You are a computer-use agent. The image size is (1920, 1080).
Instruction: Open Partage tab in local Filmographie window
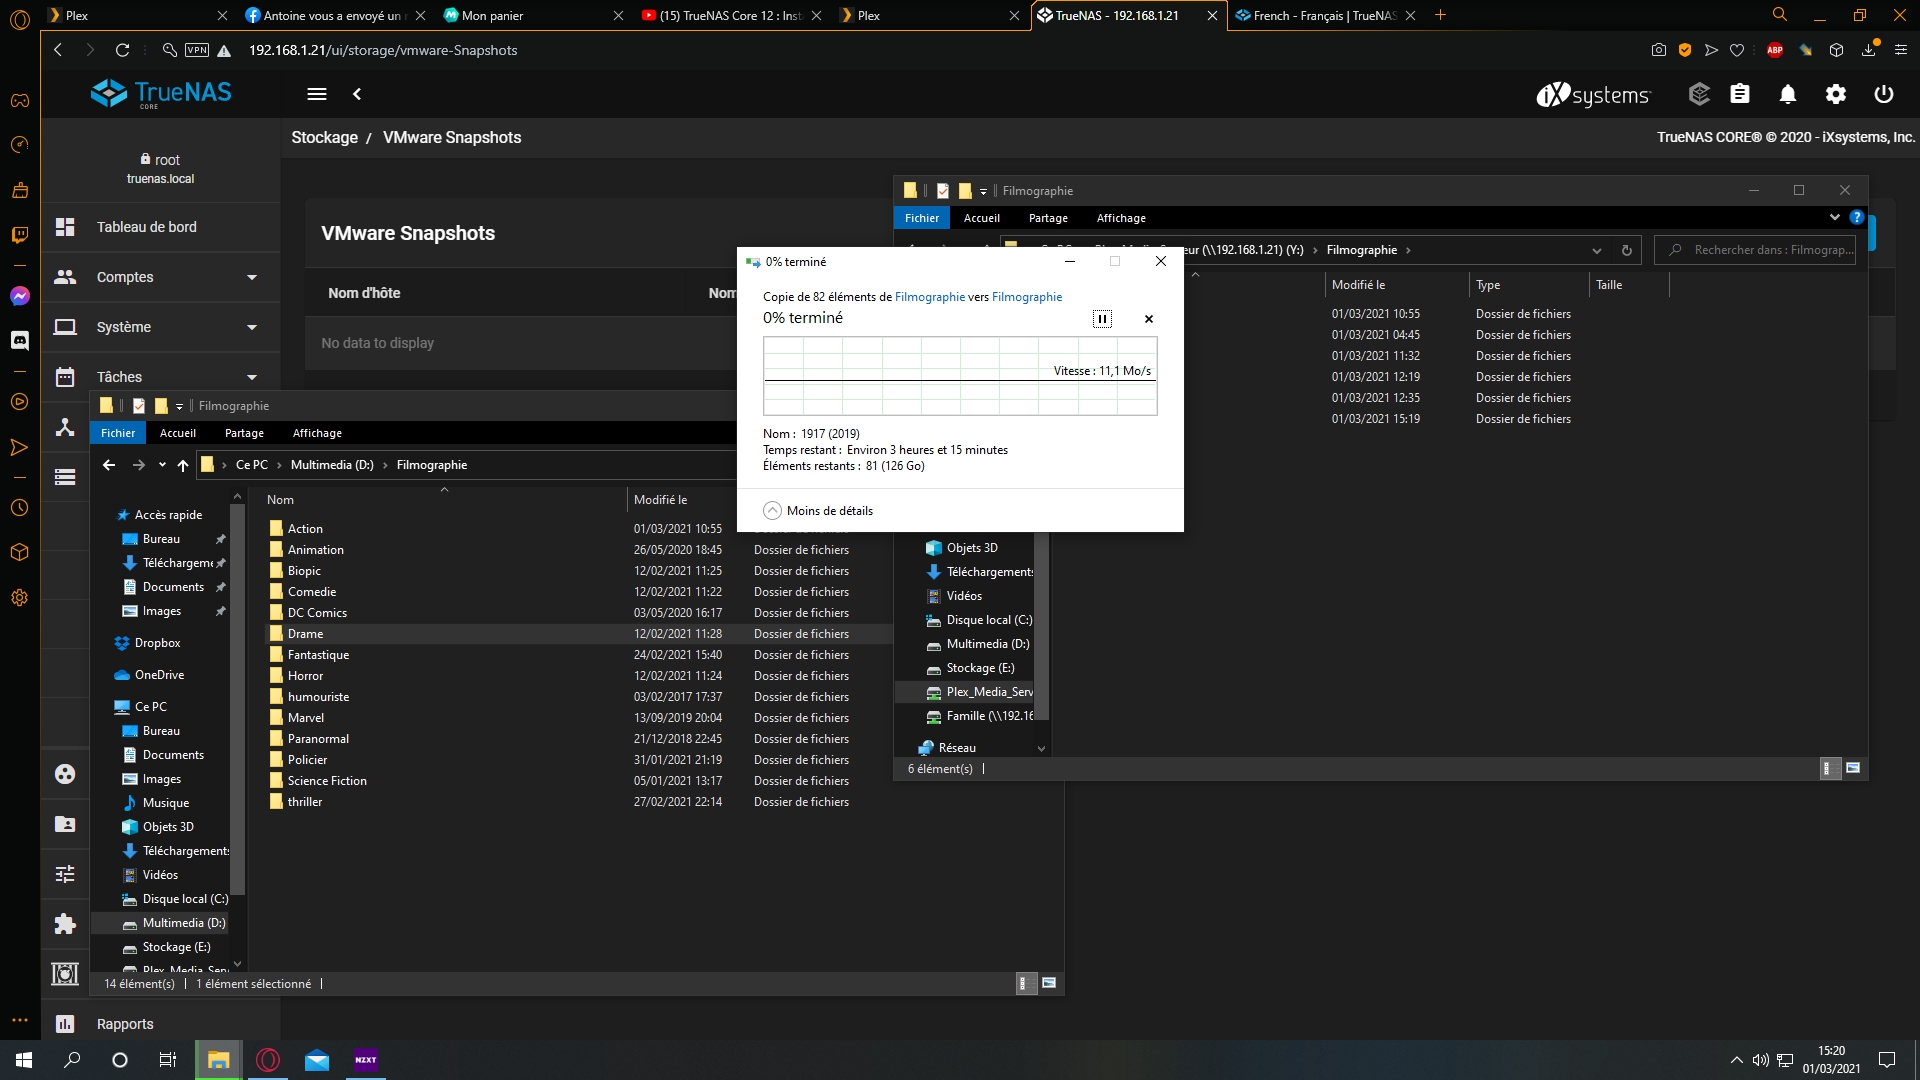coord(244,433)
